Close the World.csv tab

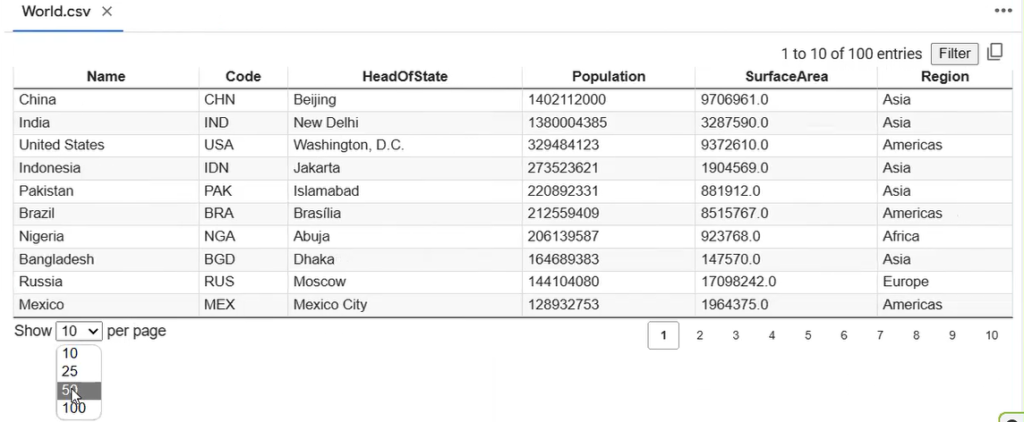click(x=107, y=12)
